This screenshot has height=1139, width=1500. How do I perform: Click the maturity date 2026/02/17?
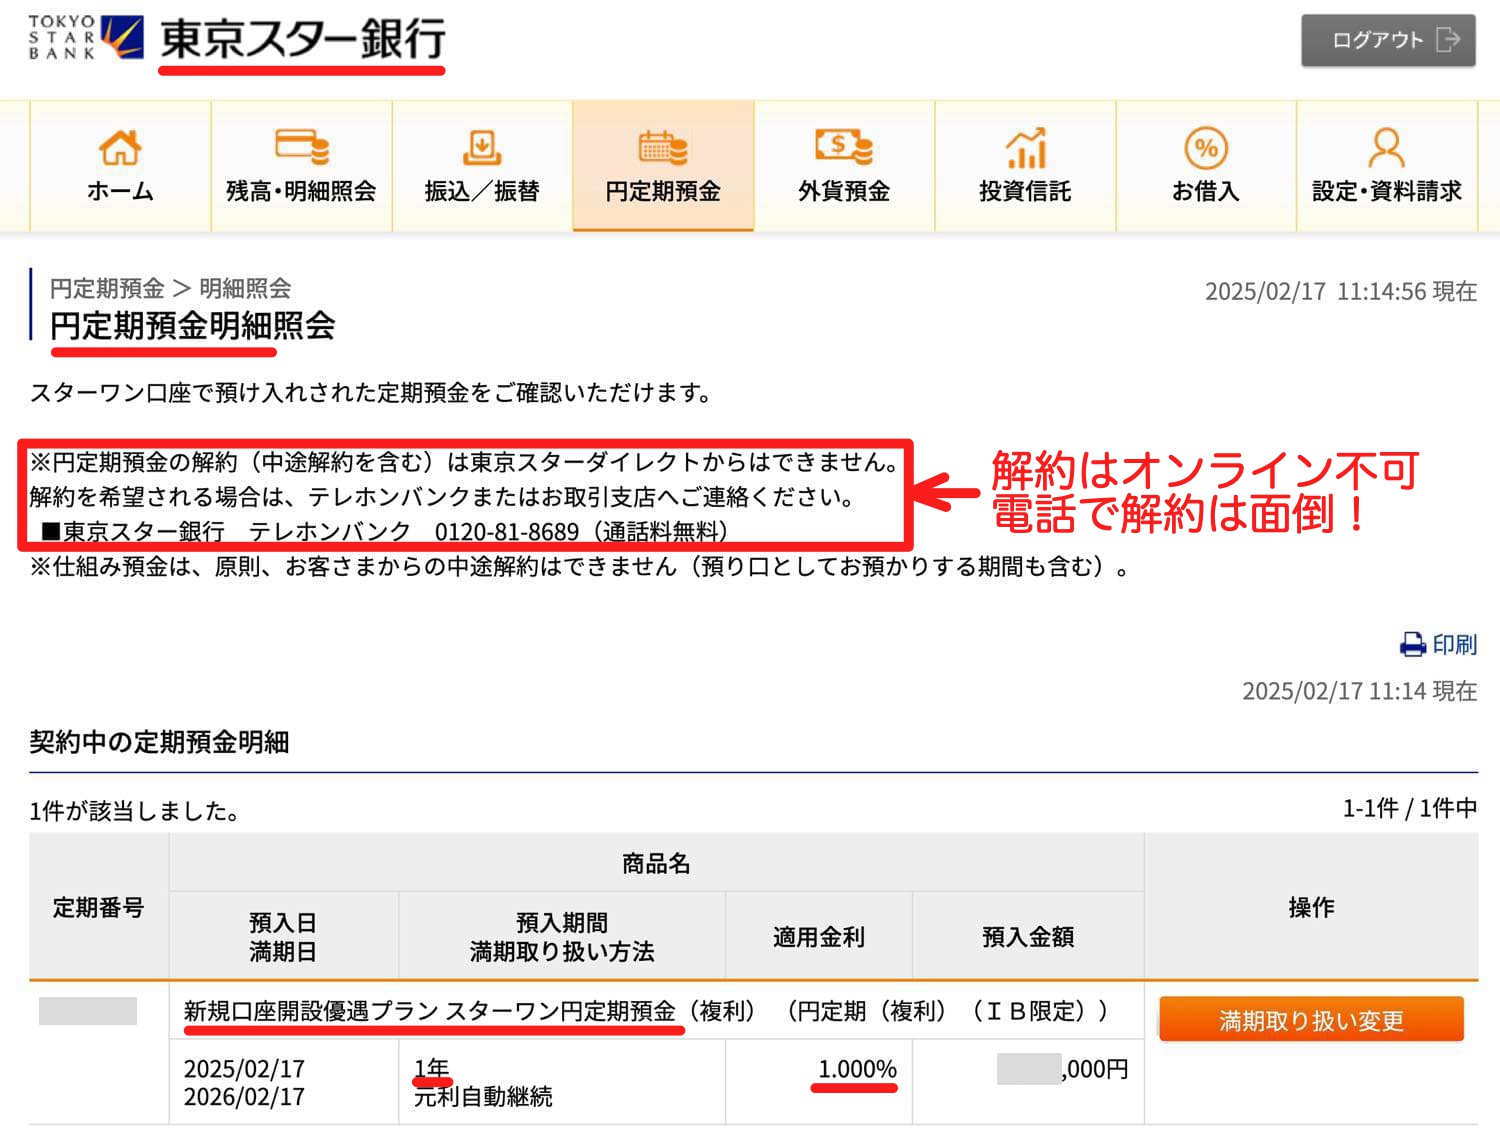click(x=244, y=1097)
